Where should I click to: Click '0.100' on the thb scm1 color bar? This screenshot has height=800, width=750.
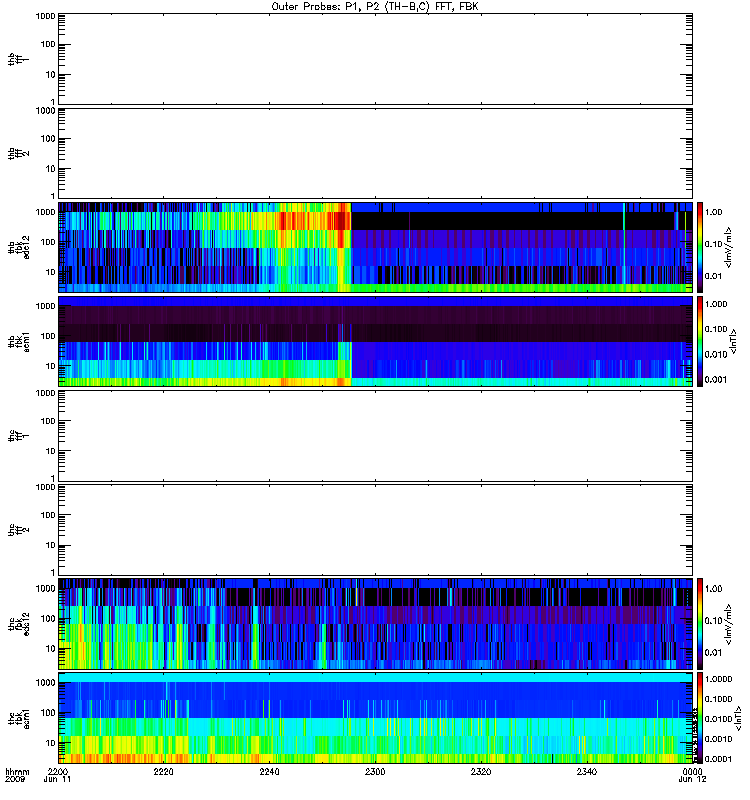tap(716, 329)
